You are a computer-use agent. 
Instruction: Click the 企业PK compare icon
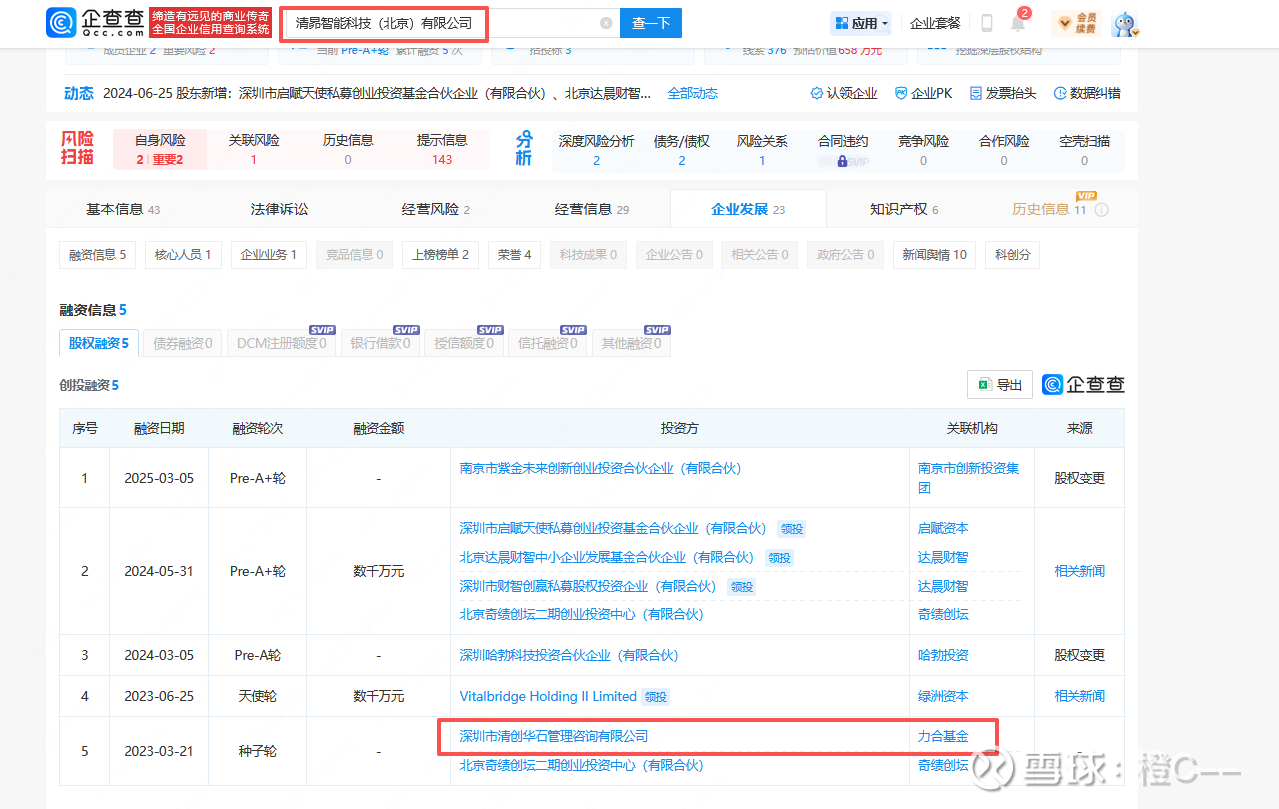pyautogui.click(x=901, y=93)
